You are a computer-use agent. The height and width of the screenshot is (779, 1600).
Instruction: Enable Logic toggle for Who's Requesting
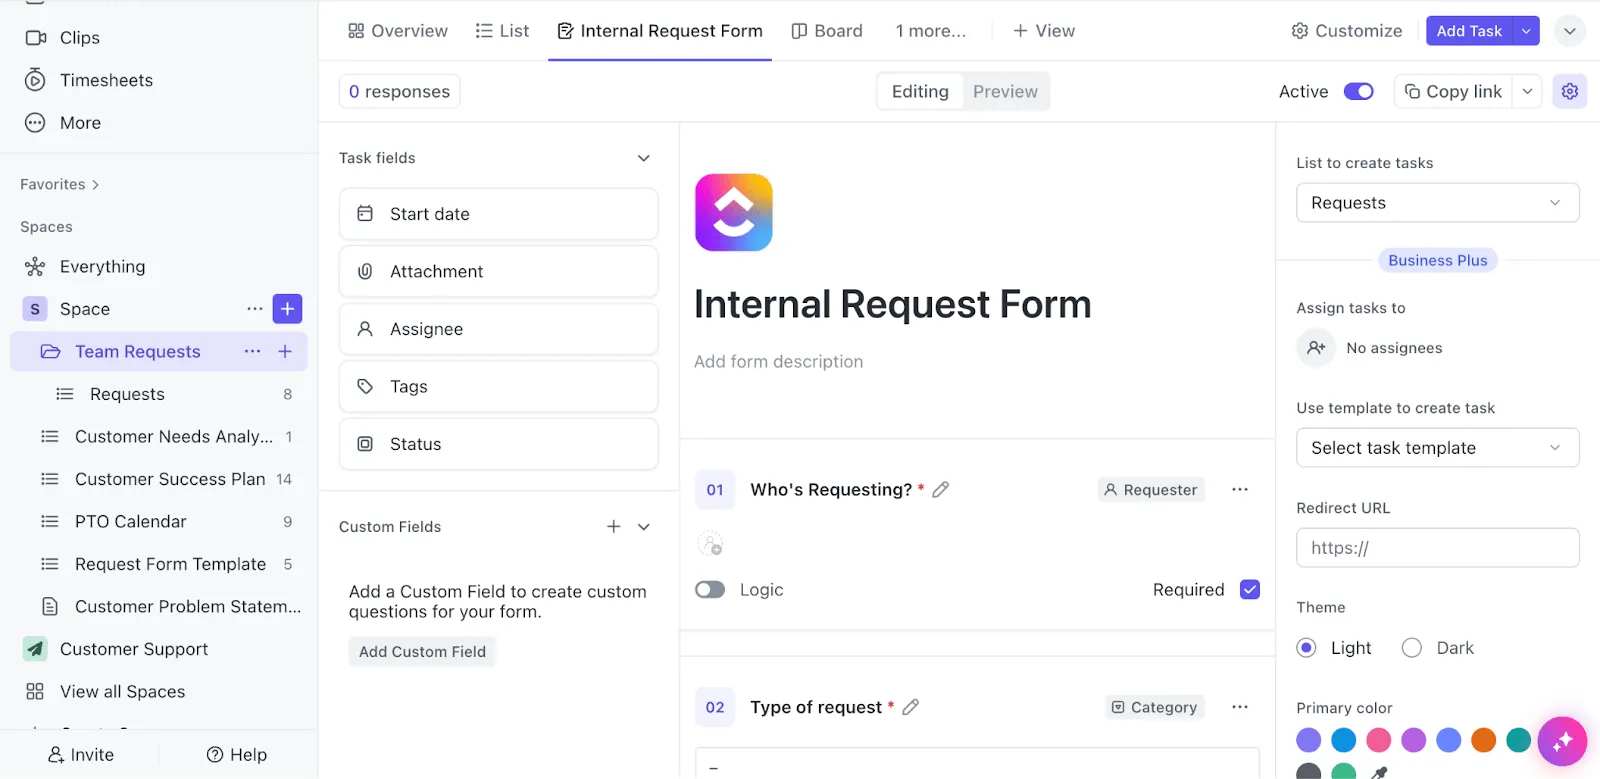pos(710,590)
